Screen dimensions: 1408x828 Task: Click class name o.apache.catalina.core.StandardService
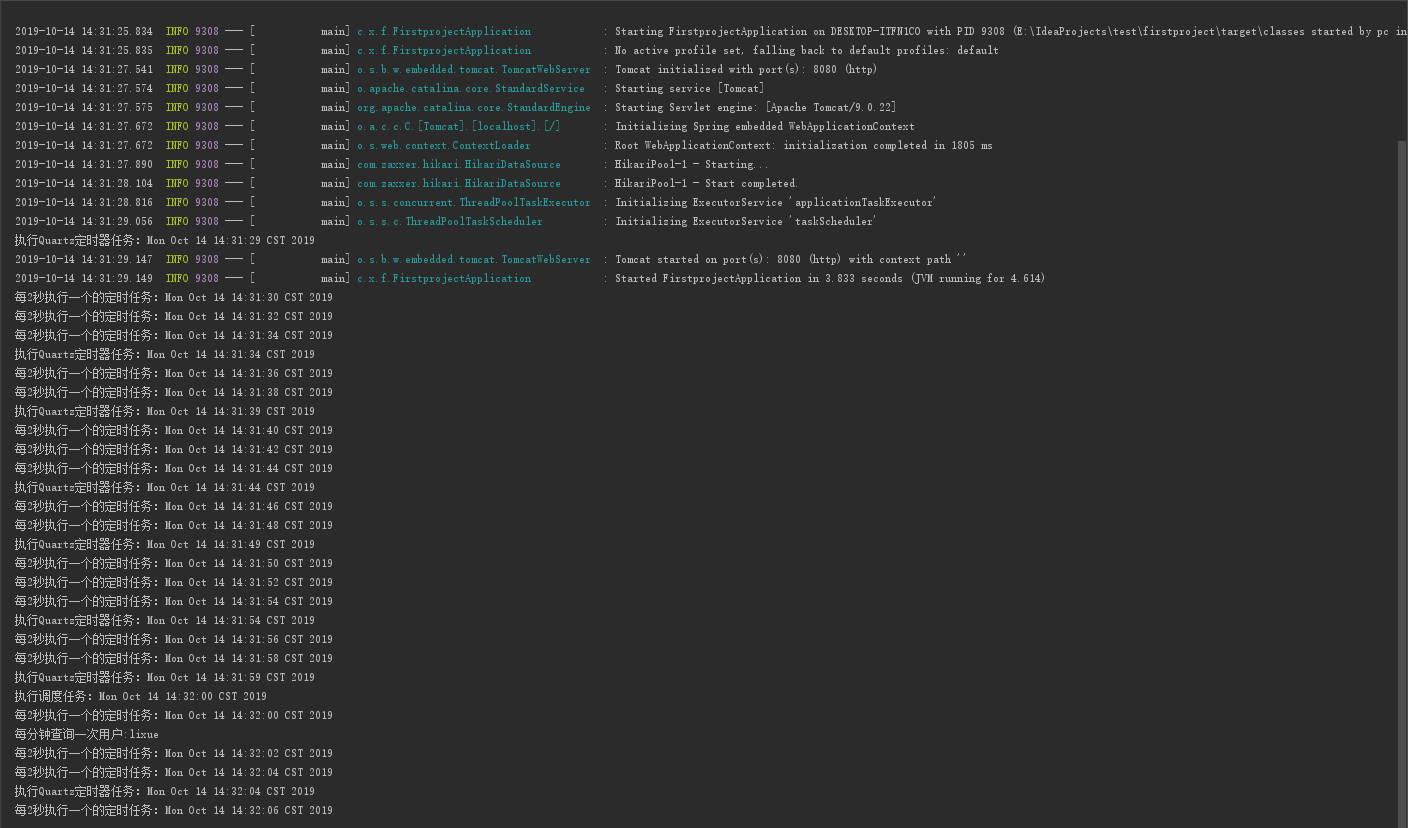(471, 89)
